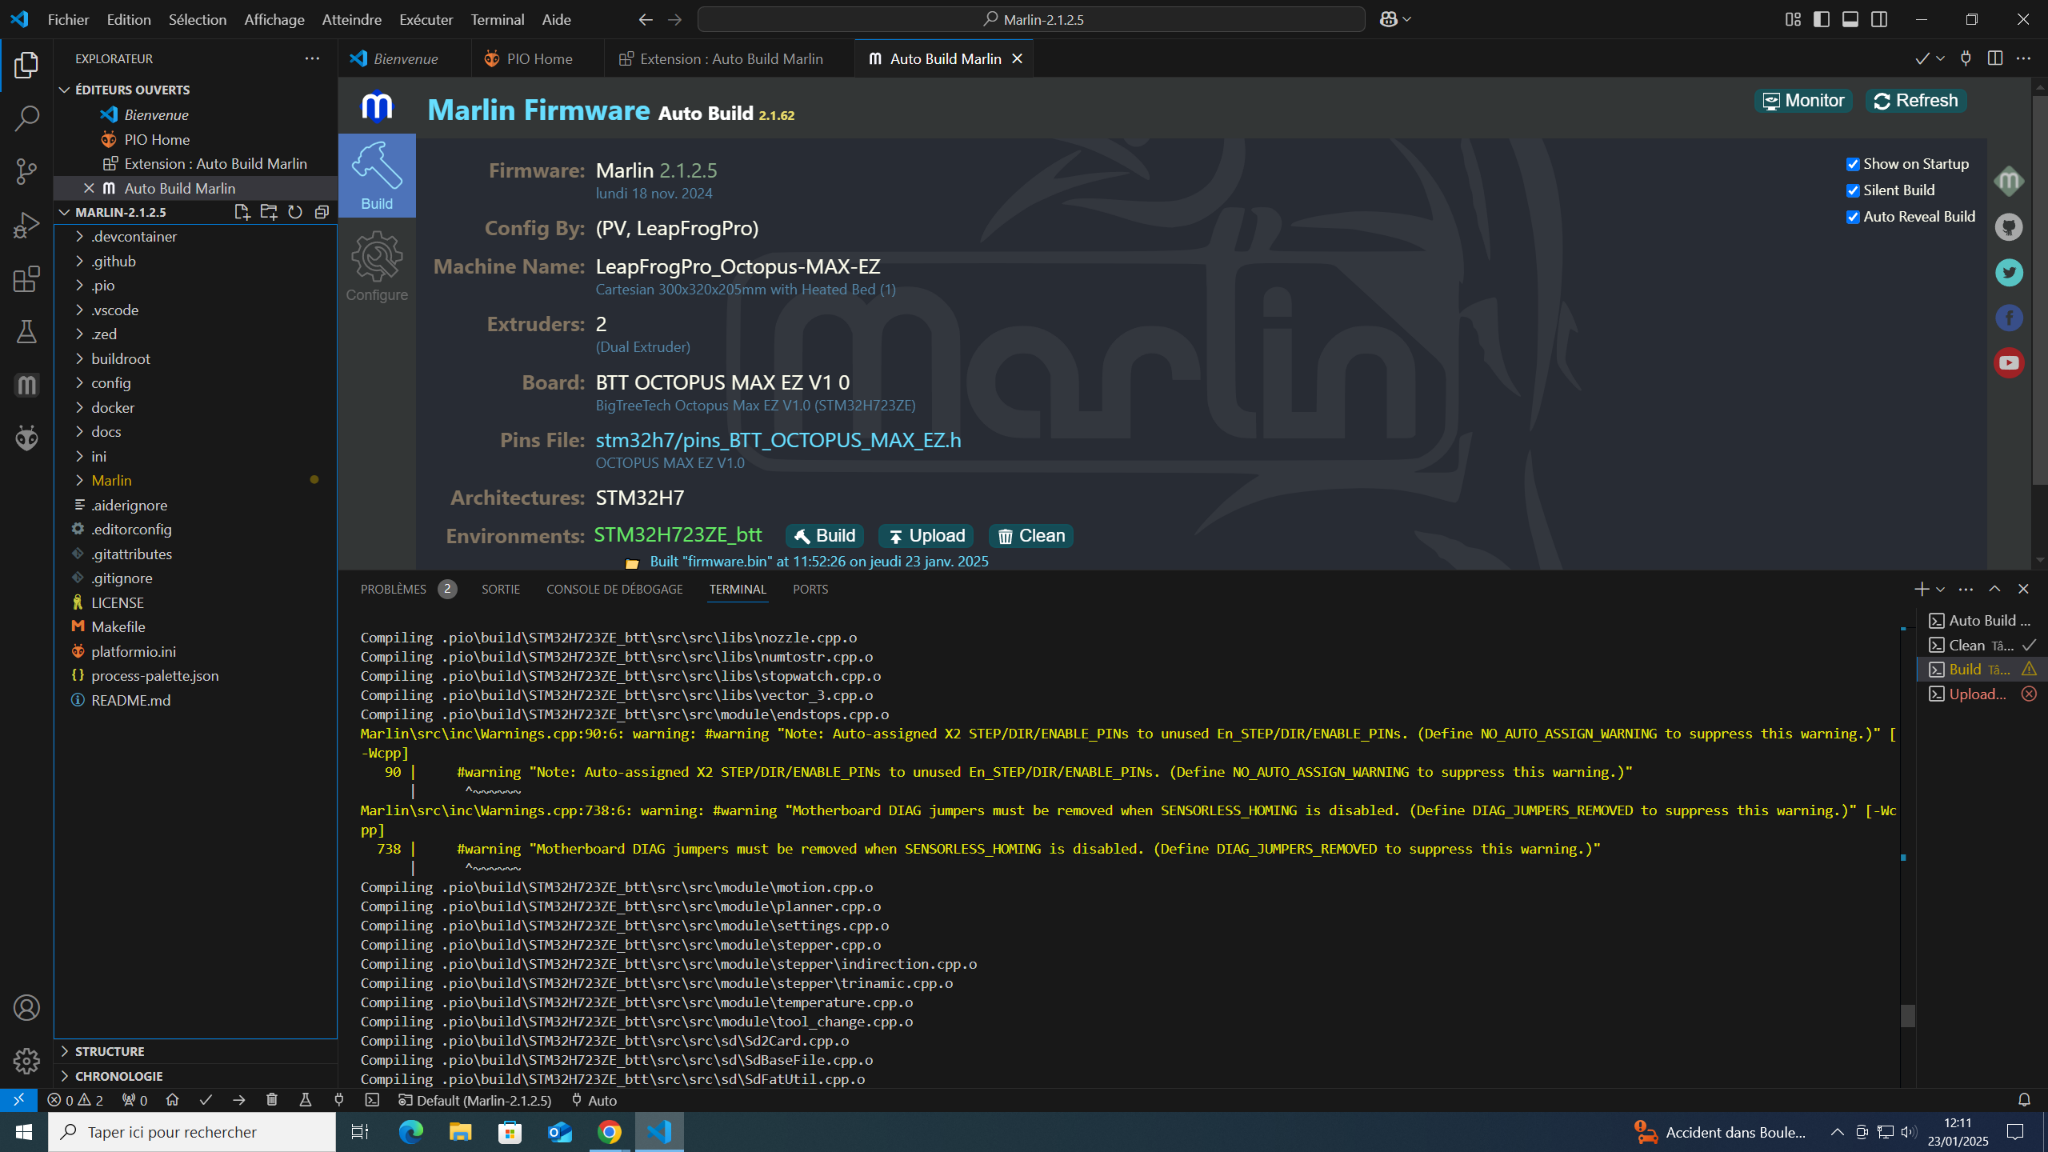Open the Auto Build Marlin activity bar icon
This screenshot has width=2048, height=1152.
[x=27, y=385]
